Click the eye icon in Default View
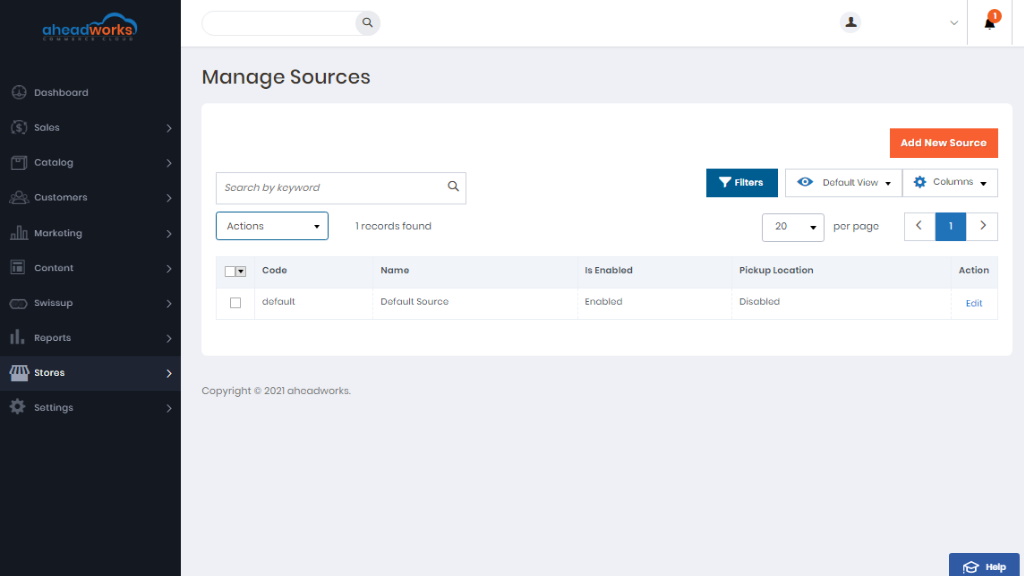Screen dimensions: 1024x576 click(805, 182)
